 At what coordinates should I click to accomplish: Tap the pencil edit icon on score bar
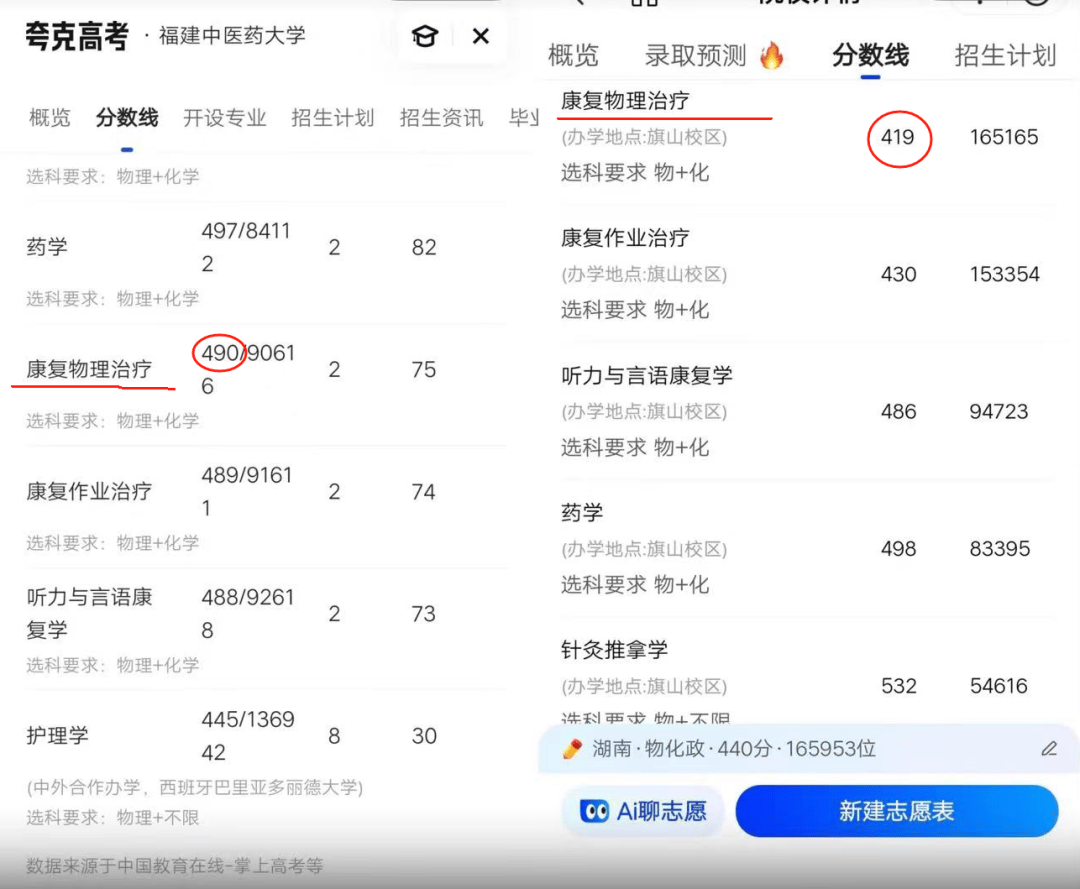click(x=1049, y=749)
